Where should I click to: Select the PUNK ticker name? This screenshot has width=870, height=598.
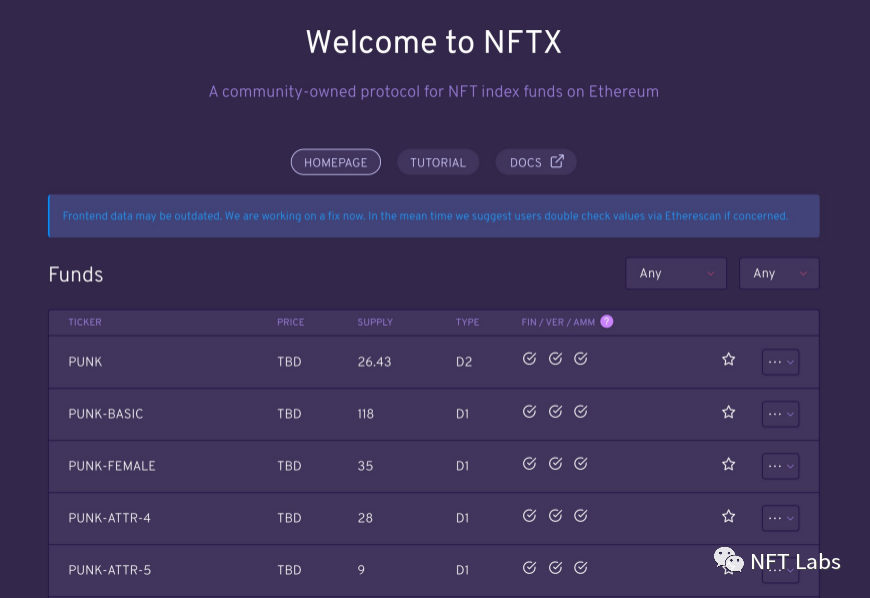[x=85, y=362]
